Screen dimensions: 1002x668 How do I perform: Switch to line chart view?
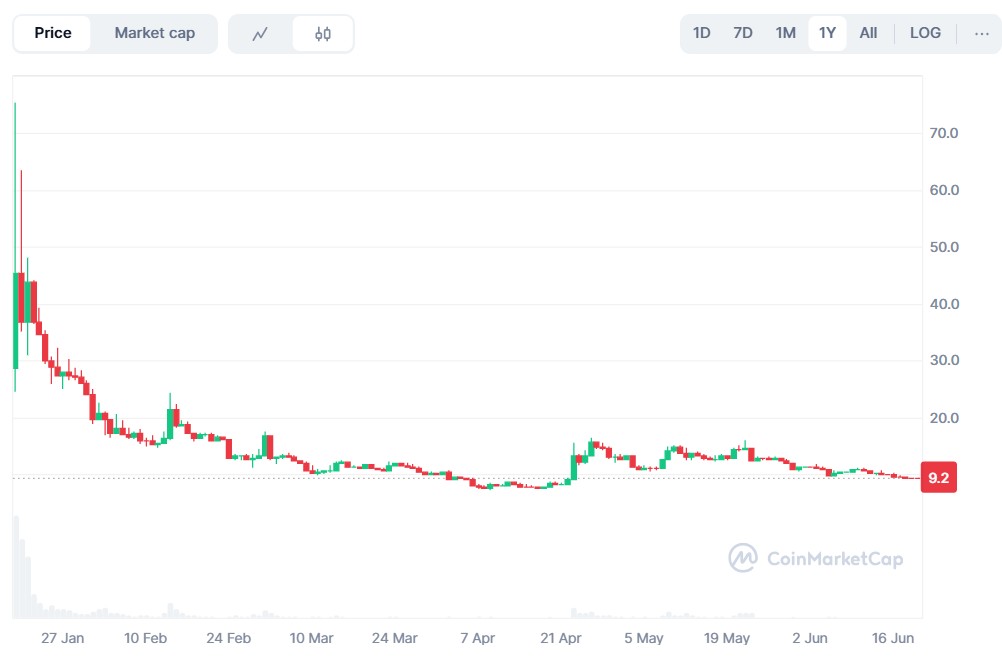pyautogui.click(x=260, y=34)
